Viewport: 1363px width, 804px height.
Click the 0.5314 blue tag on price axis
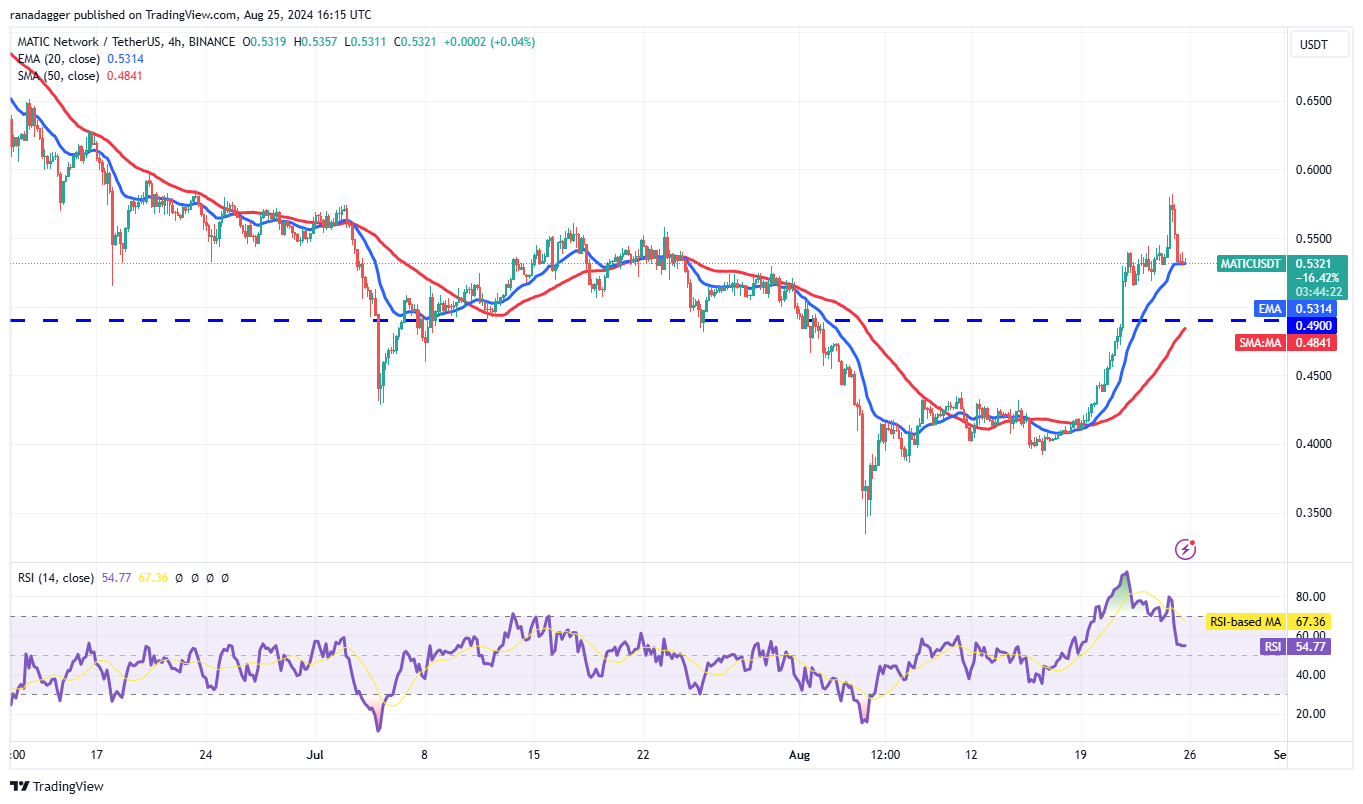1314,309
